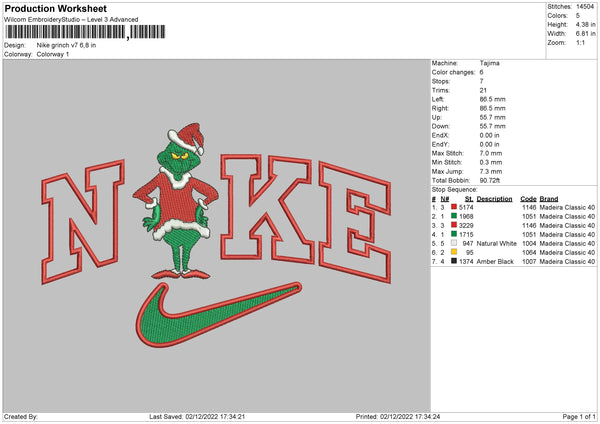Click the green thread swatch in stop 2
Viewport: 600px width, 424px height.
(454, 216)
